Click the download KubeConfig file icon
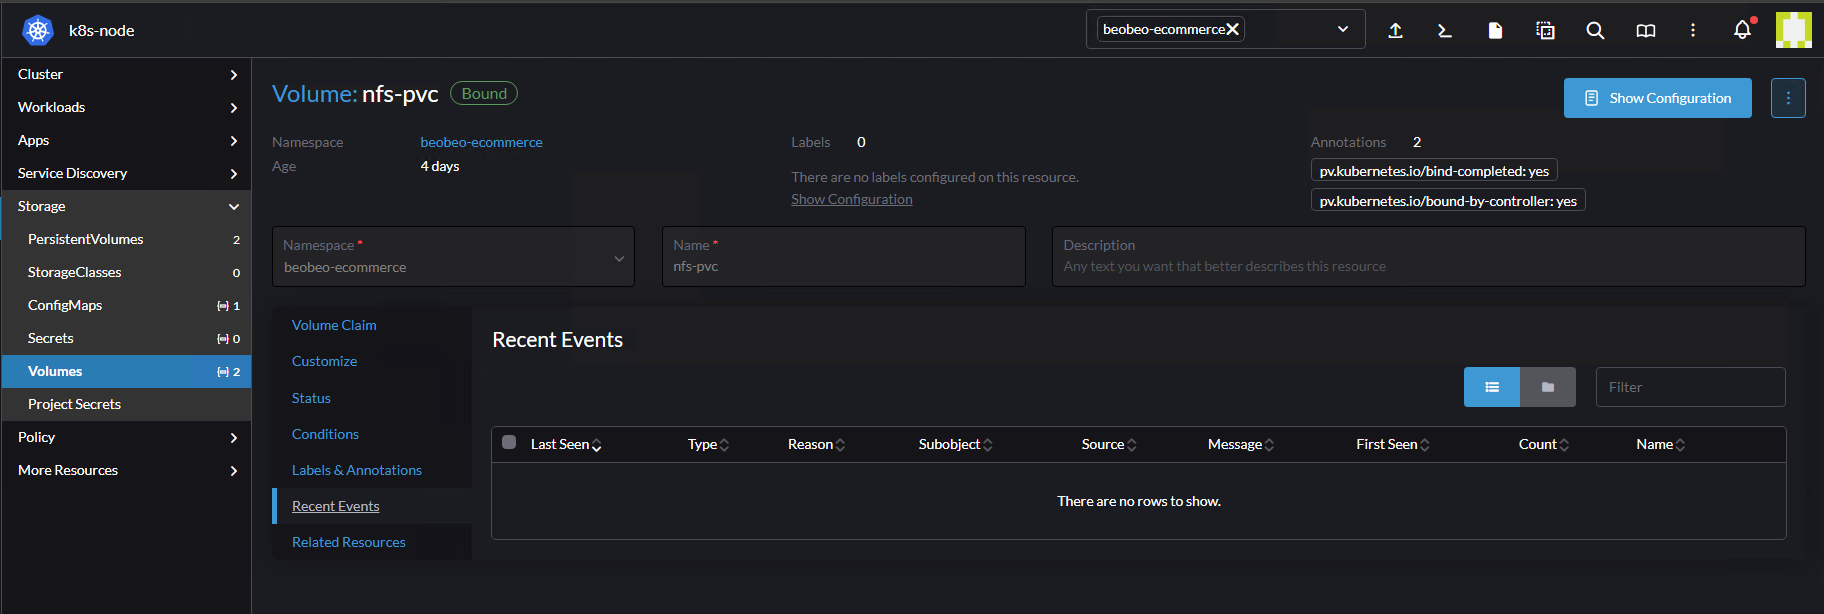 [1495, 31]
